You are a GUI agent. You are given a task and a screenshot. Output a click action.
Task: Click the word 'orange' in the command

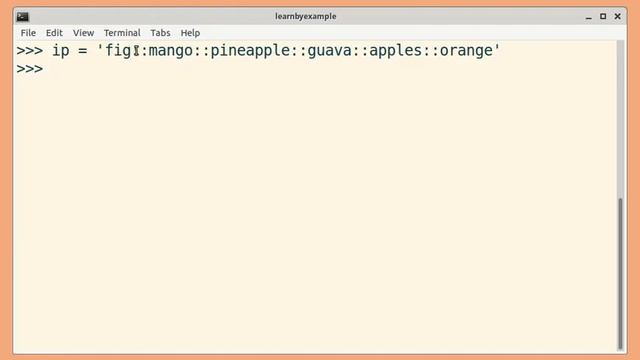tap(466, 51)
